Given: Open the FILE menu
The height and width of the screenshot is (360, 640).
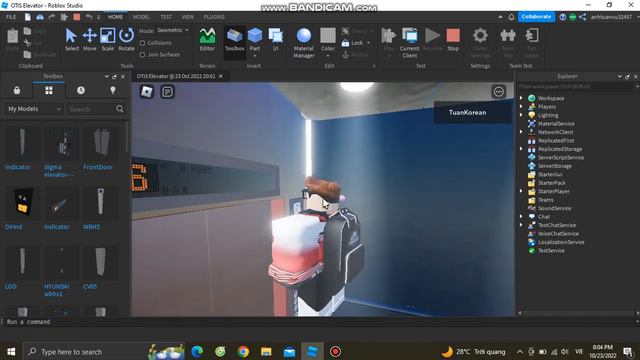Looking at the screenshot, I should pos(11,17).
